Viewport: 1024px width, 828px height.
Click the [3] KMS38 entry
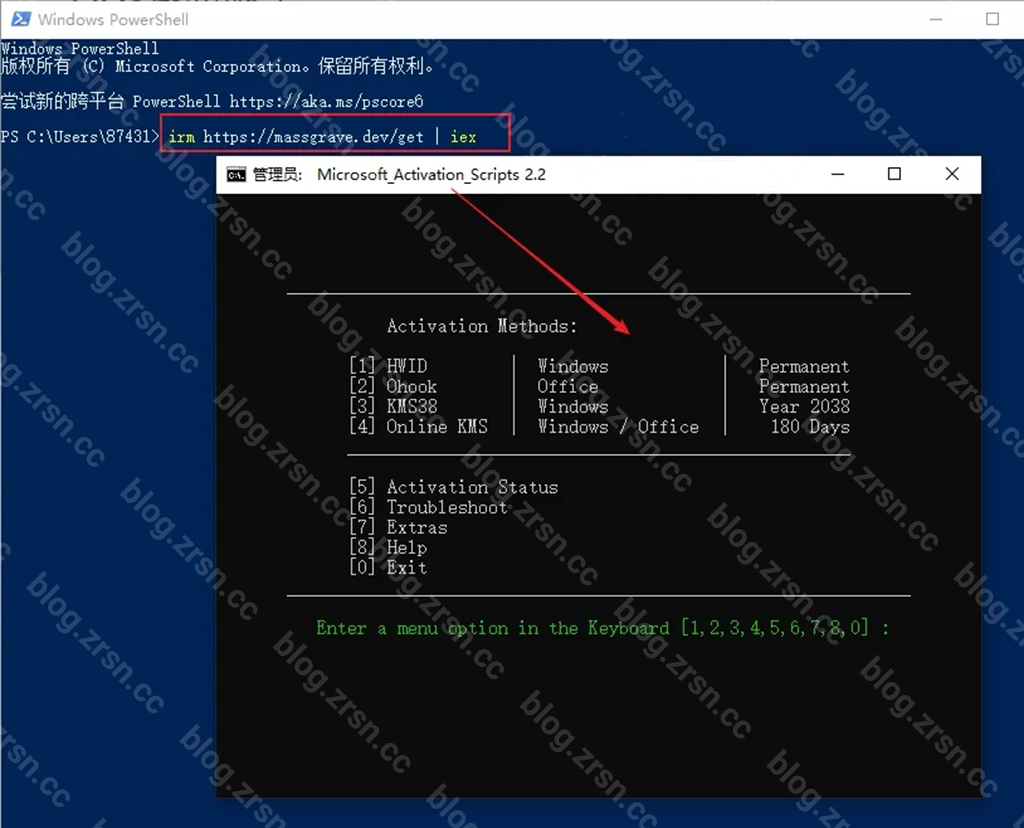coord(393,406)
